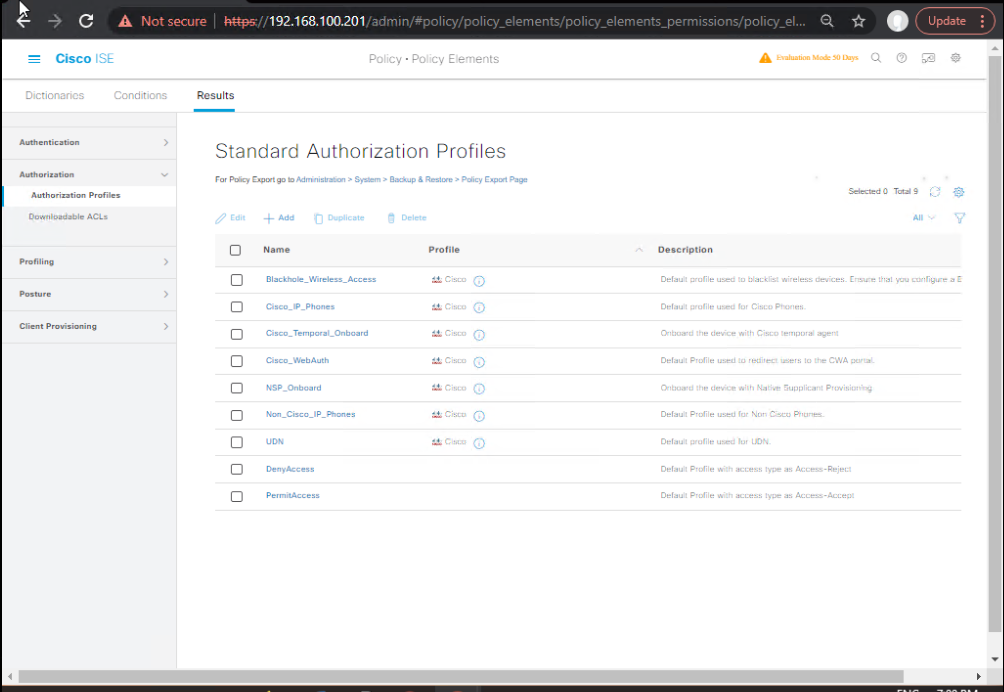
Task: Check the Cisco_Temporal_Onboard row checkbox
Action: (x=237, y=334)
